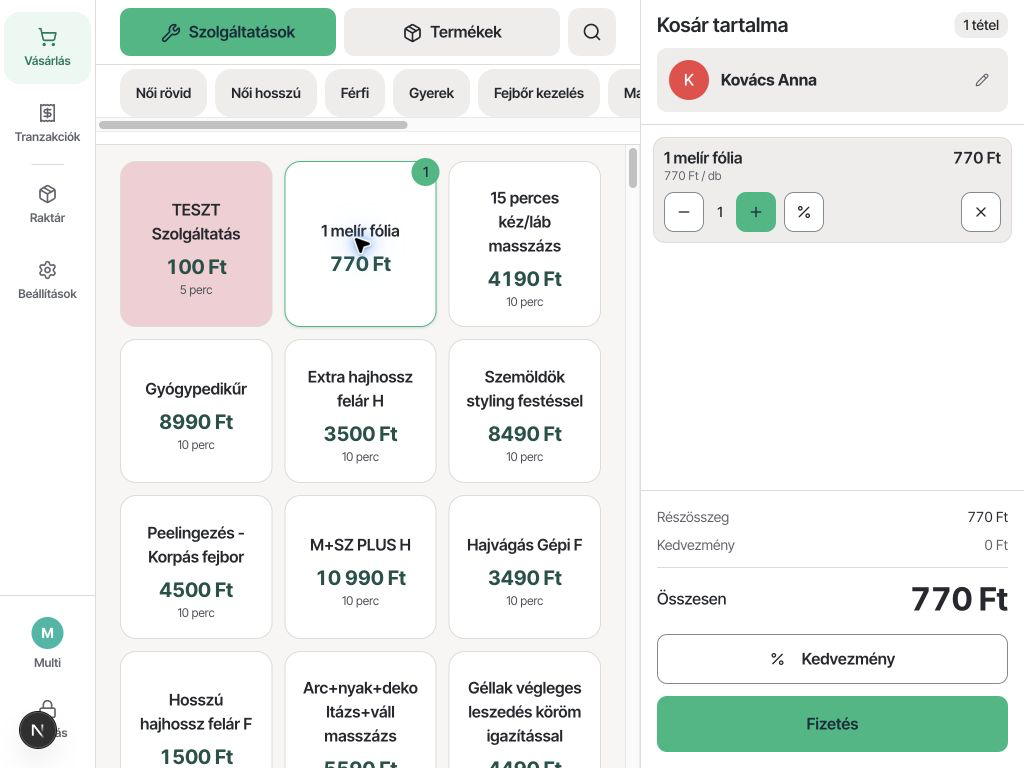Image resolution: width=1024 pixels, height=768 pixels.
Task: Filter by Fejbőr kezelés category
Action: [539, 93]
